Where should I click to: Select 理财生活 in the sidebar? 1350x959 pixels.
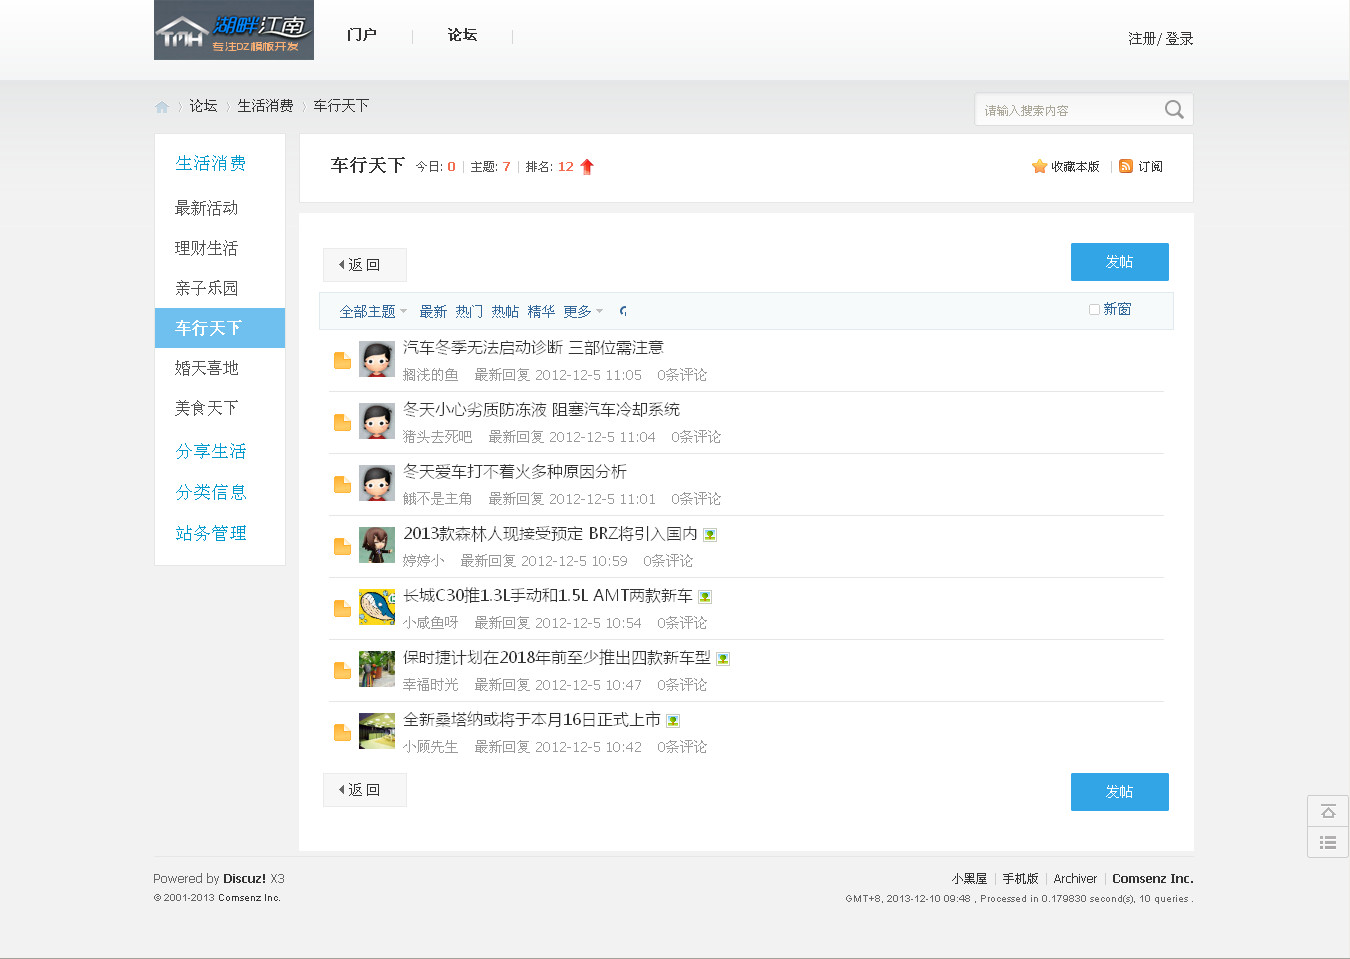click(x=207, y=248)
